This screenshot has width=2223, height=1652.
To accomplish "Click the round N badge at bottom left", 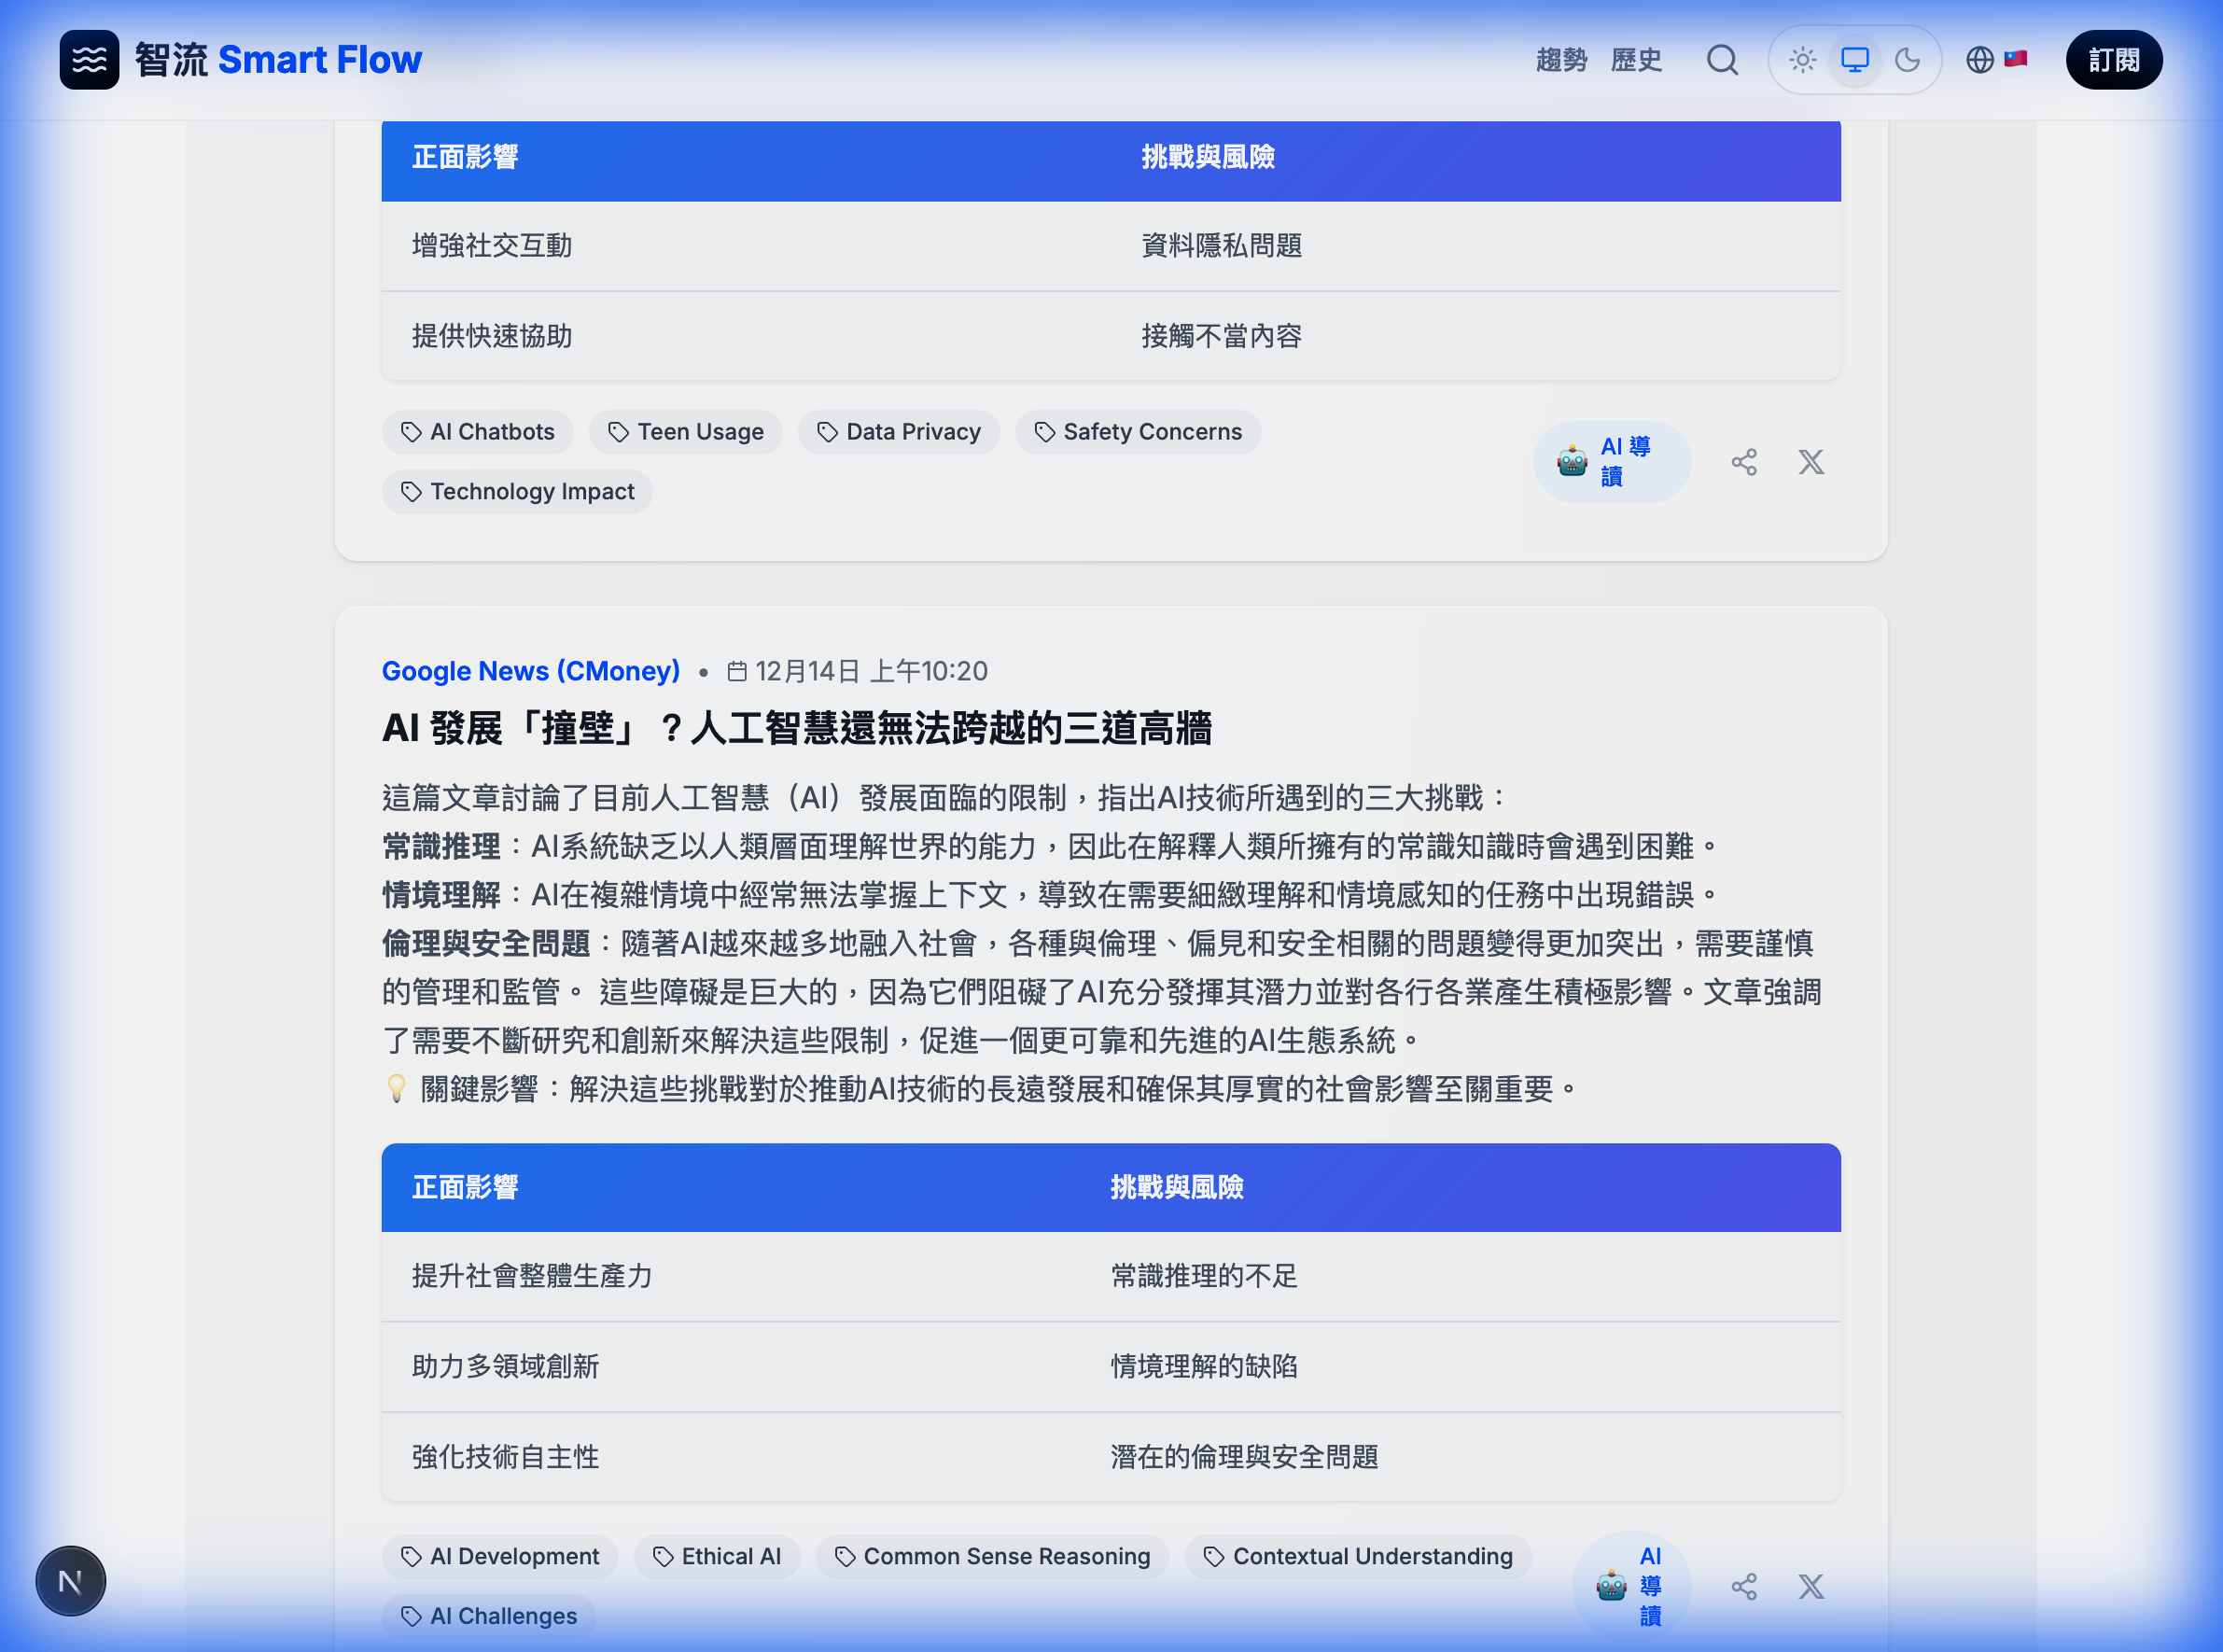I will point(70,1582).
